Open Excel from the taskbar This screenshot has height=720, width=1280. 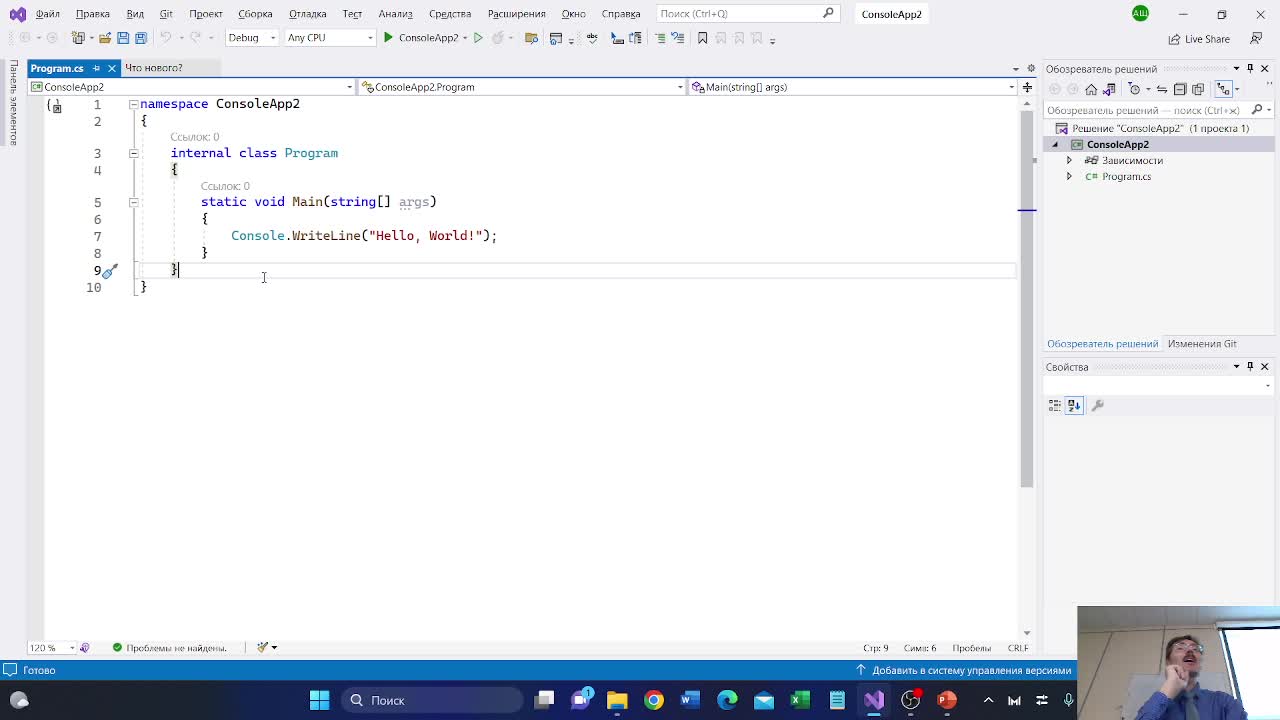[800, 700]
